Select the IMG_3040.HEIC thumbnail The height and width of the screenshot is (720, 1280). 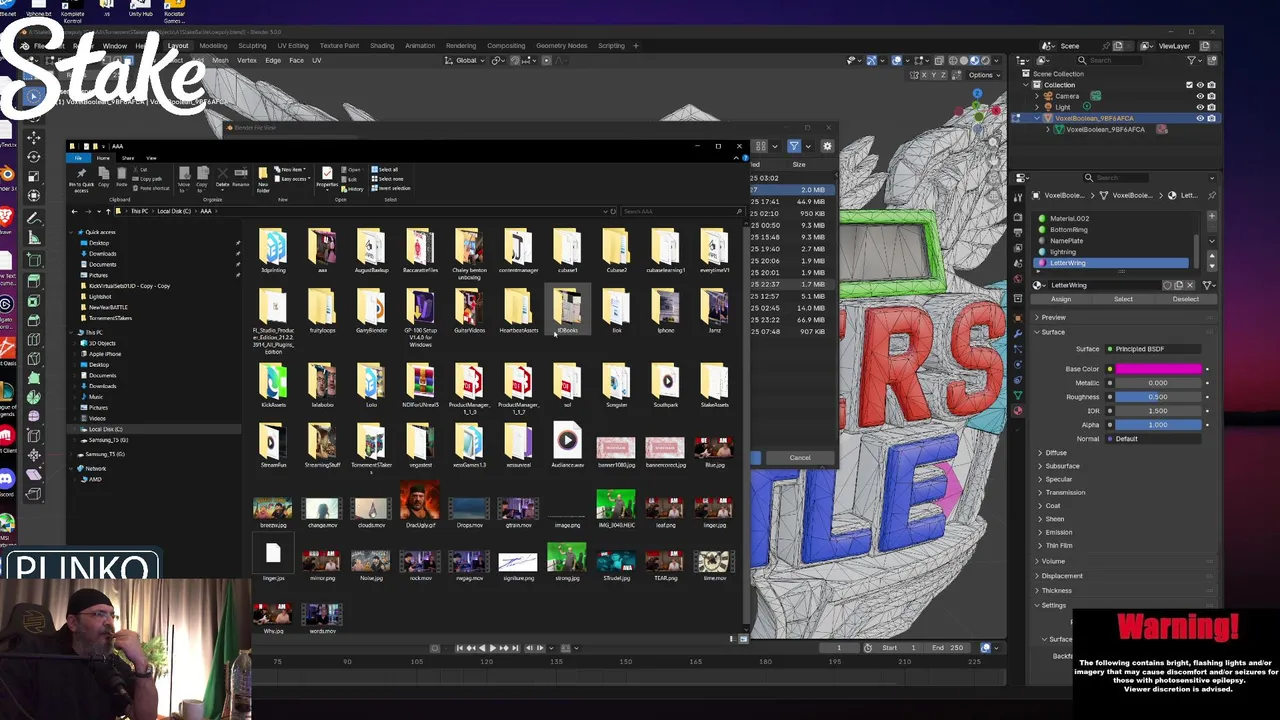(x=616, y=508)
